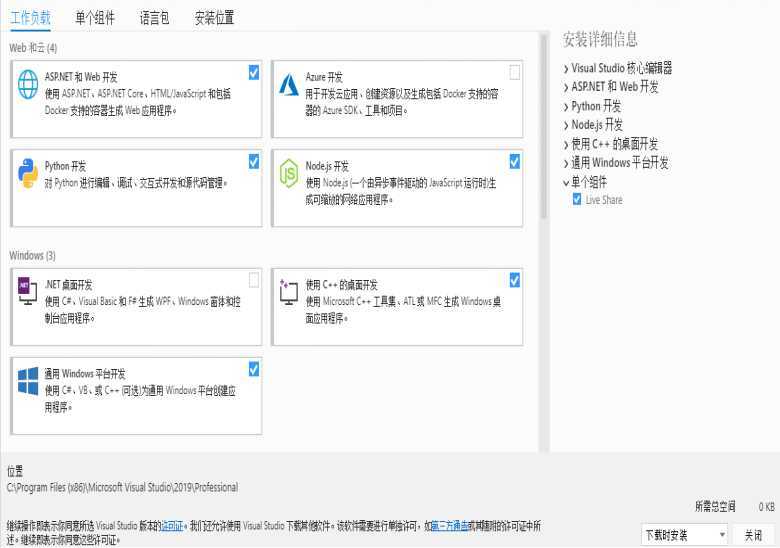Expand 使用 C++ 的桌面开发 in install details
The image size is (780, 548).
click(566, 145)
